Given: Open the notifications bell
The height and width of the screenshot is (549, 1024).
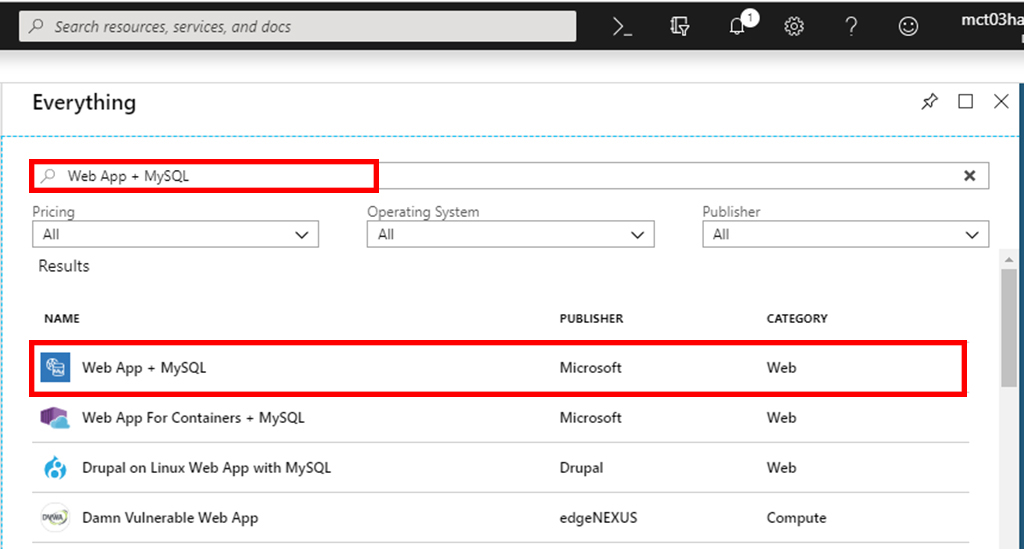Looking at the screenshot, I should 737,26.
